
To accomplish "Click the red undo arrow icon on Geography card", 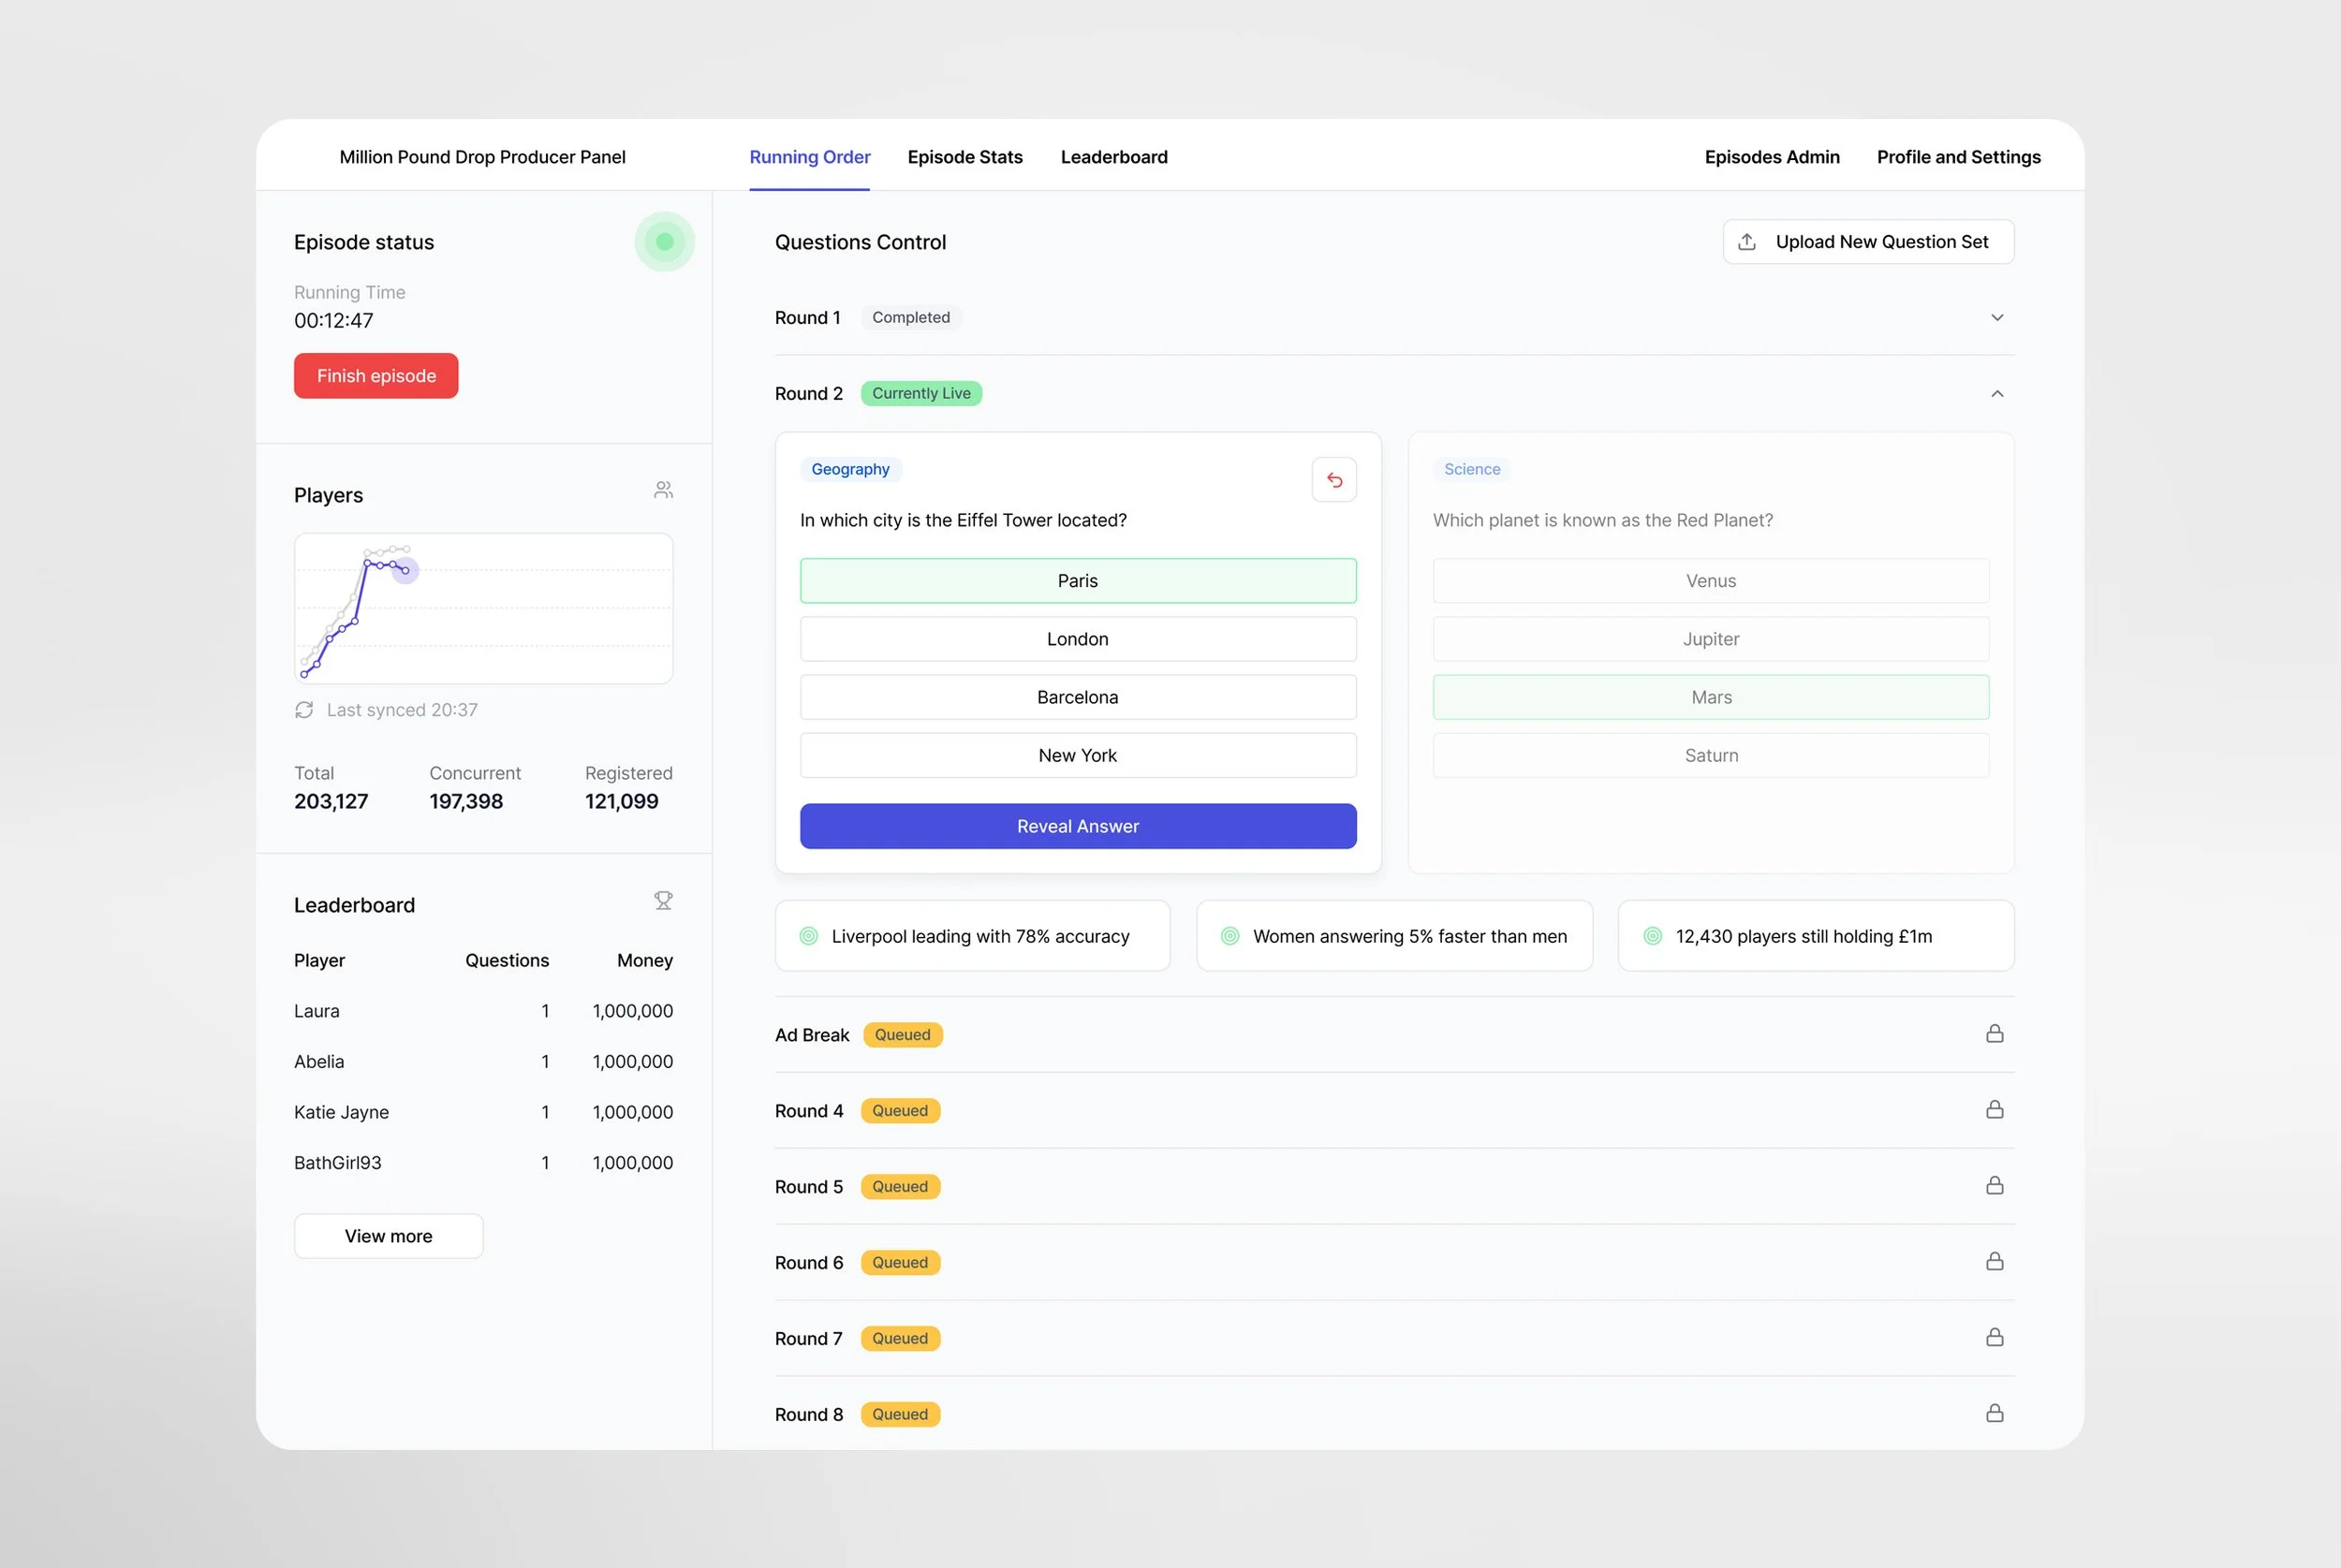I will [1334, 480].
